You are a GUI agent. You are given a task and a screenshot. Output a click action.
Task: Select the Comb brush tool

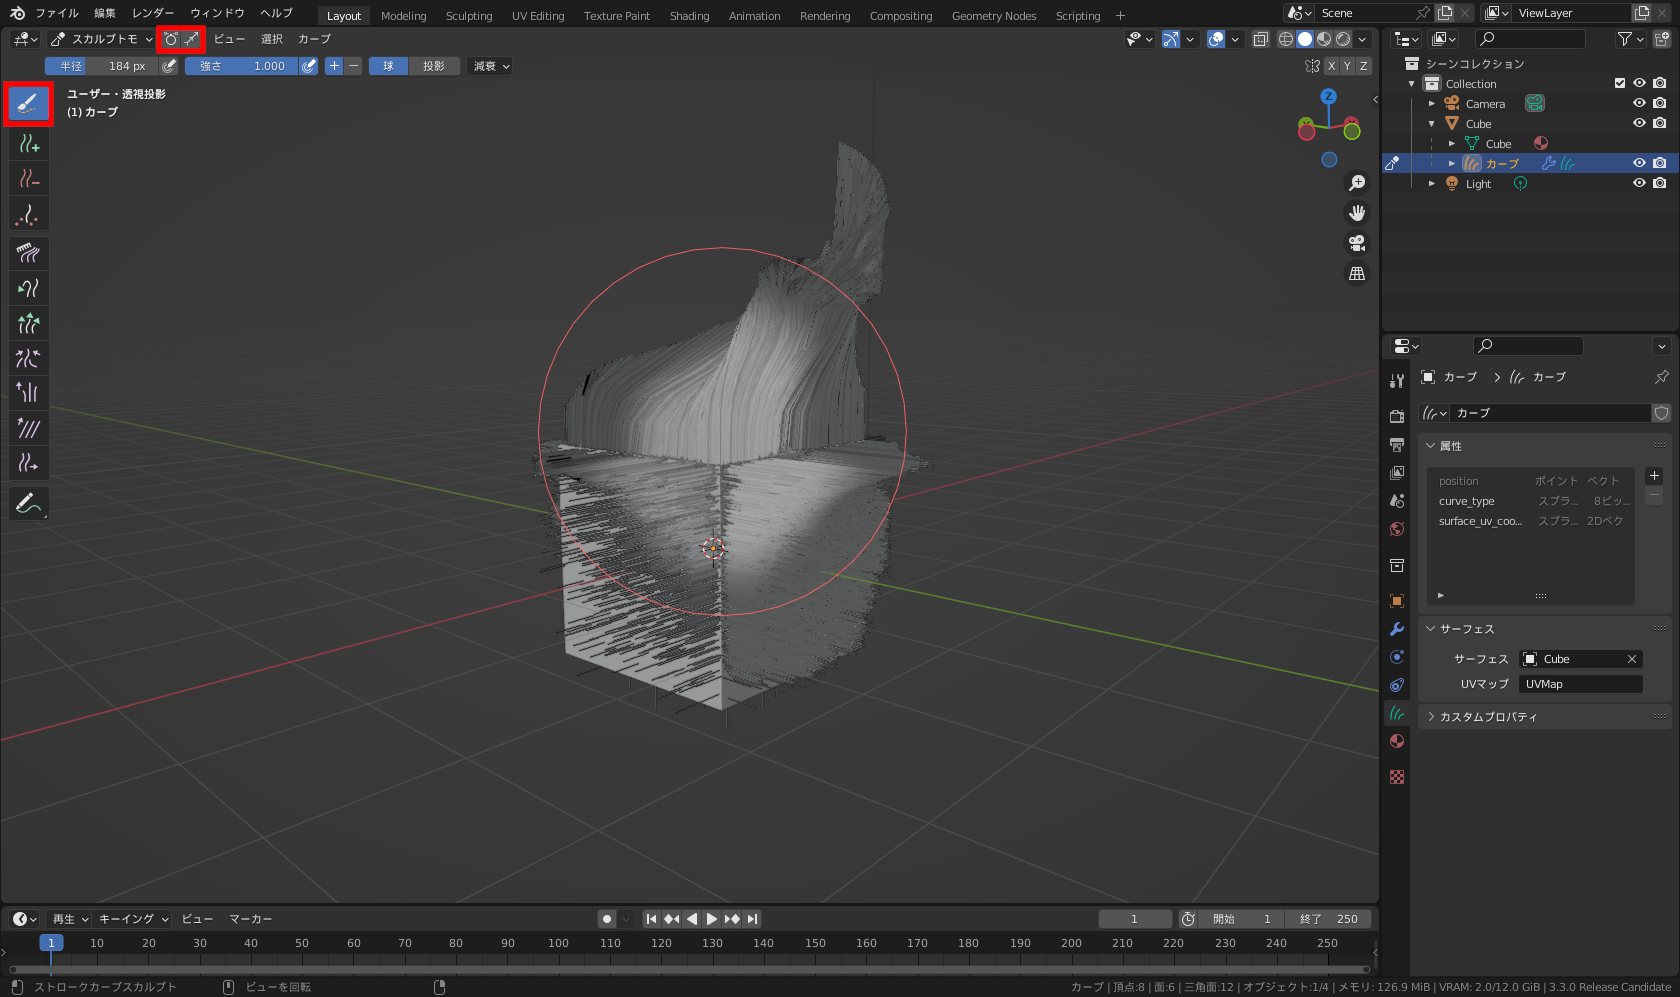pos(28,253)
